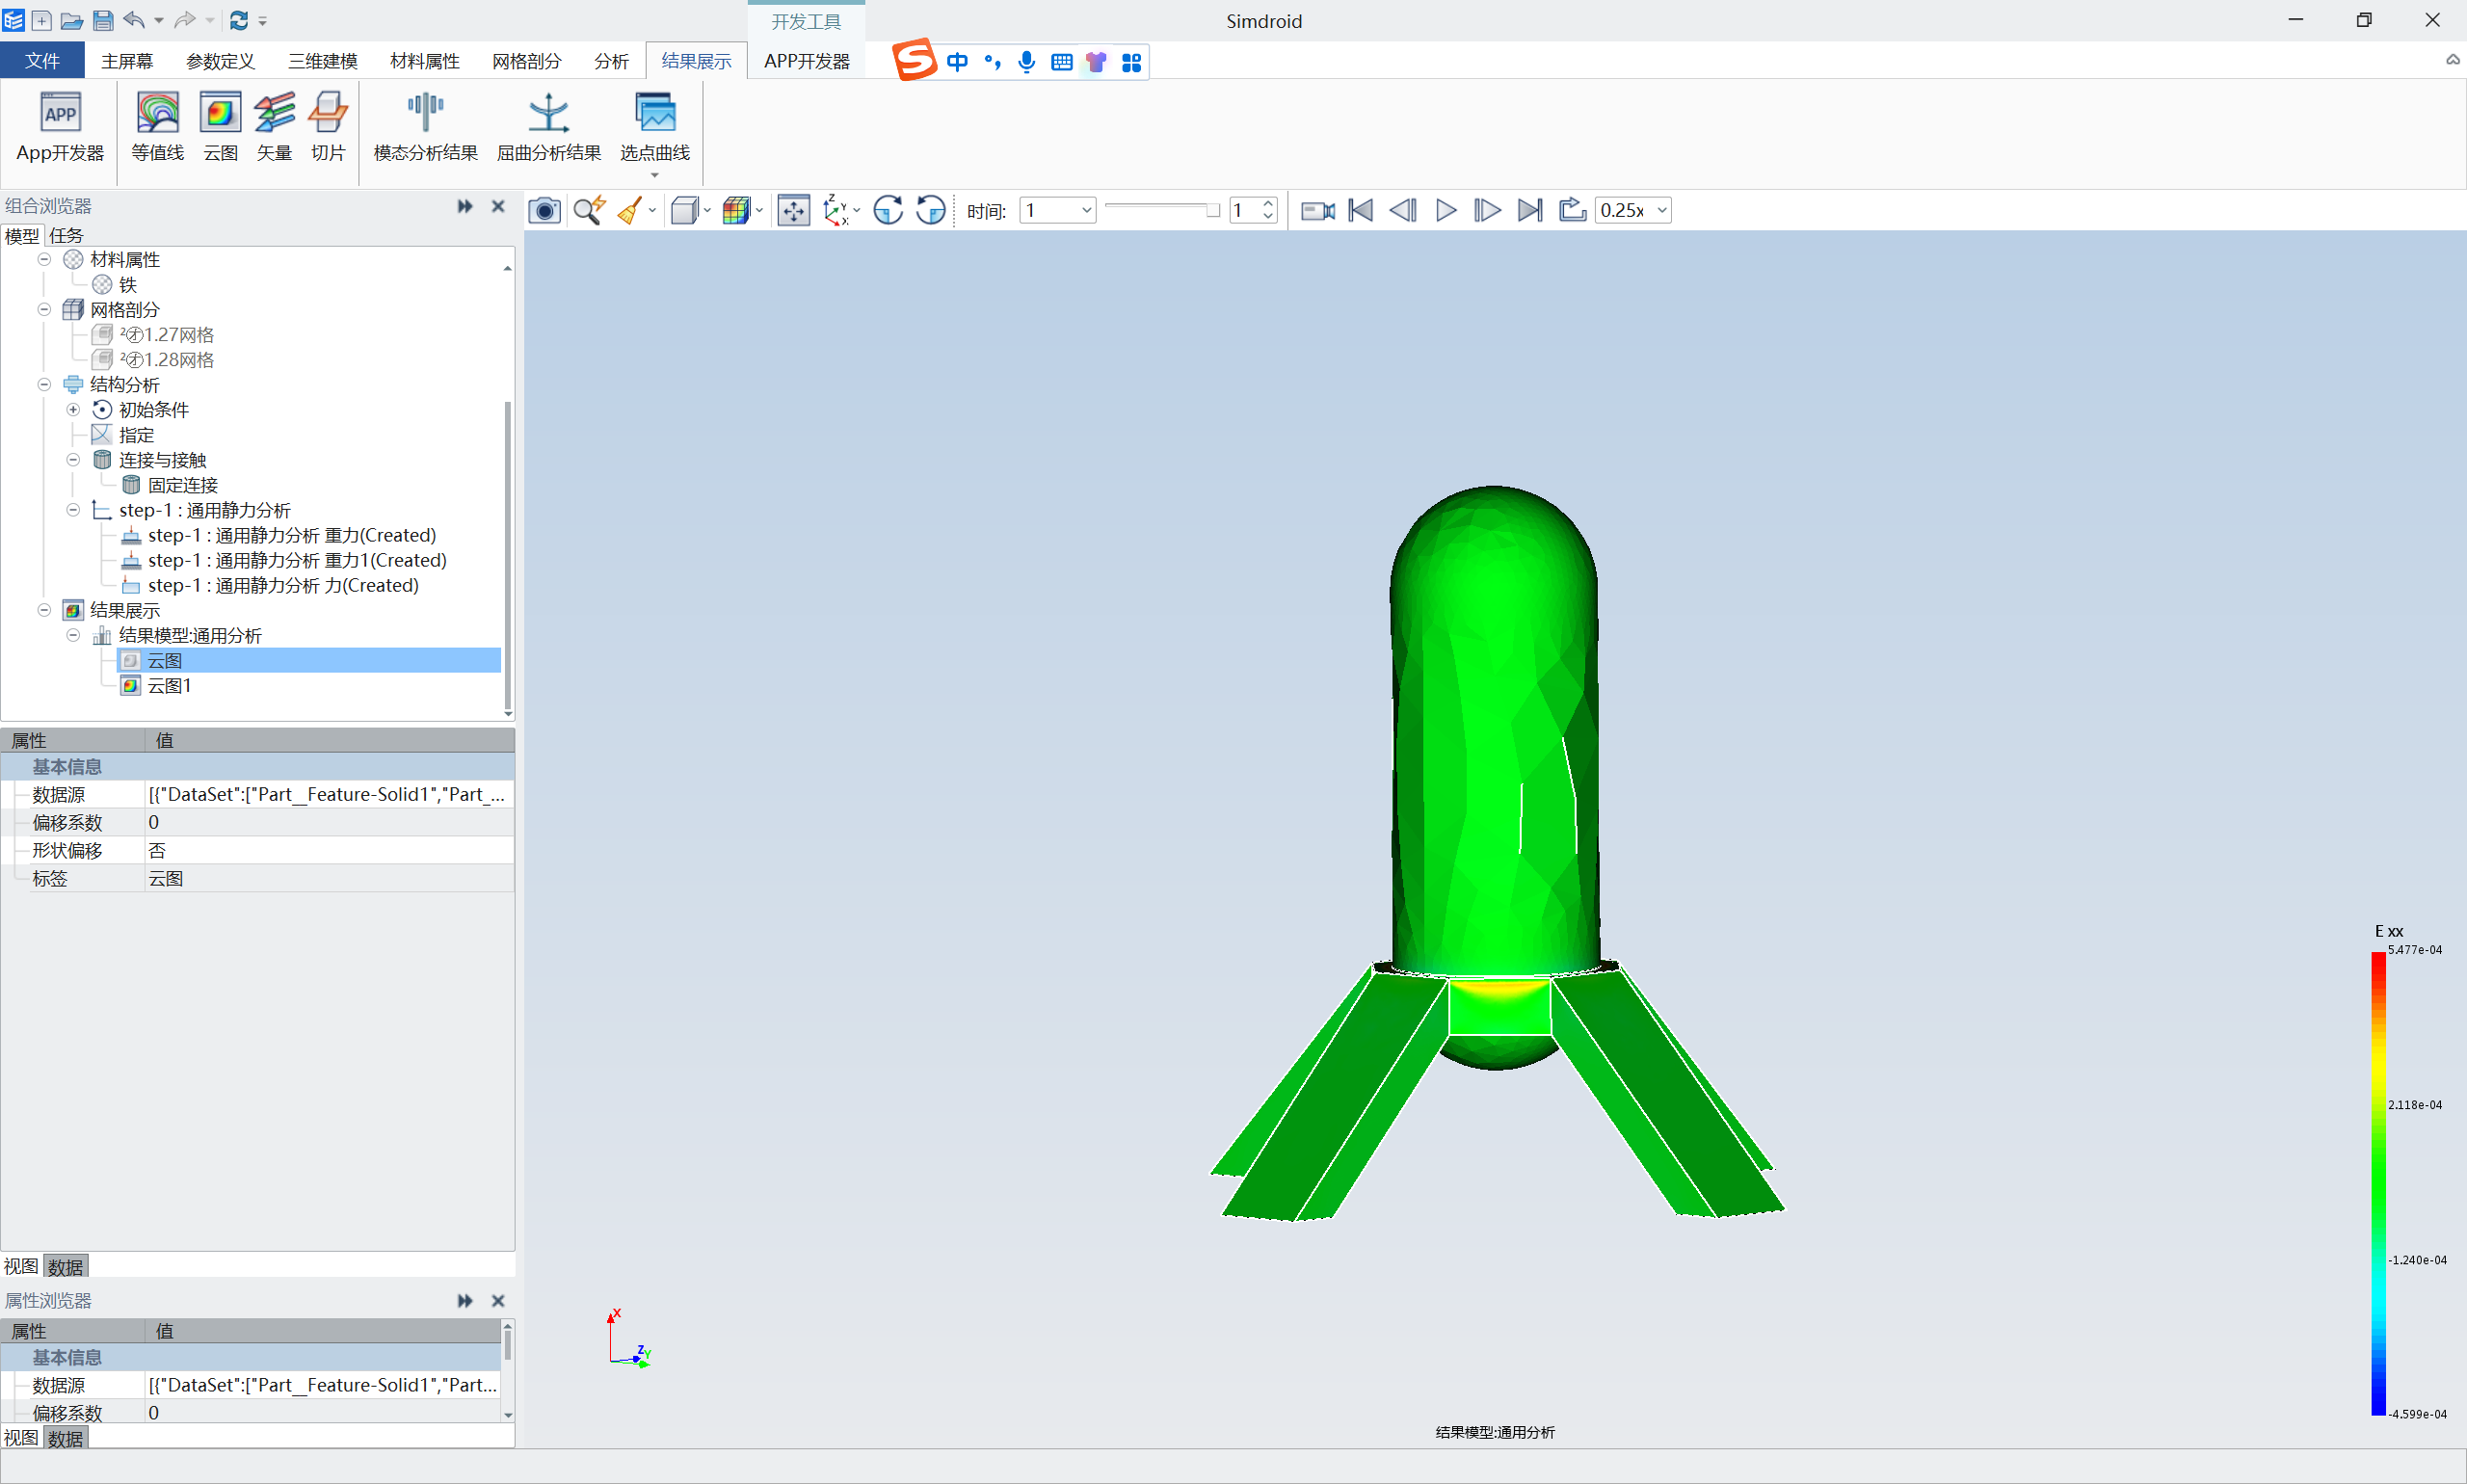Click the open folder quick access icon
The width and height of the screenshot is (2467, 1484).
point(72,20)
